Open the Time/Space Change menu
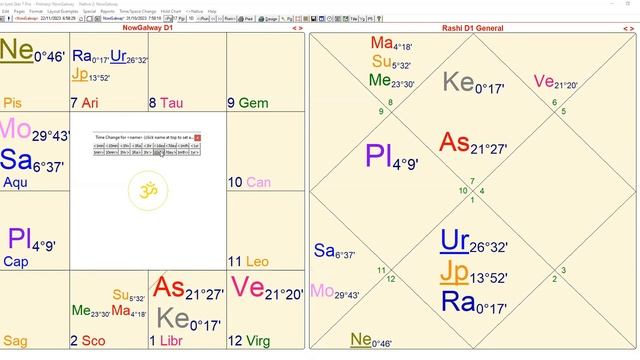Viewport: 640px width, 360px height. coord(138,11)
